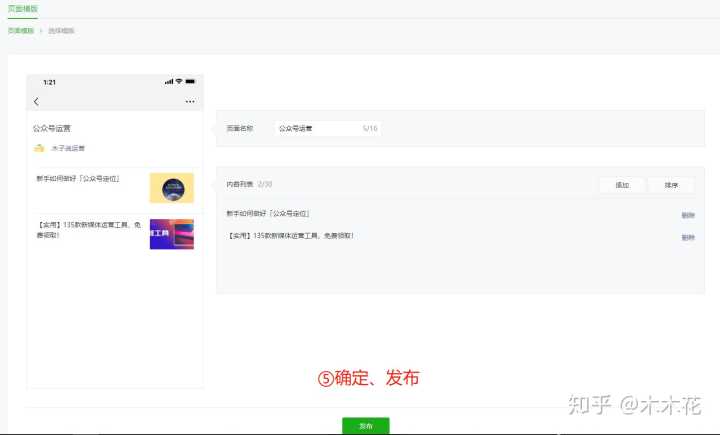The height and width of the screenshot is (435, 720).
Task: Delete the 新手如何做好「公众号定位」 list entry
Action: pyautogui.click(x=687, y=215)
